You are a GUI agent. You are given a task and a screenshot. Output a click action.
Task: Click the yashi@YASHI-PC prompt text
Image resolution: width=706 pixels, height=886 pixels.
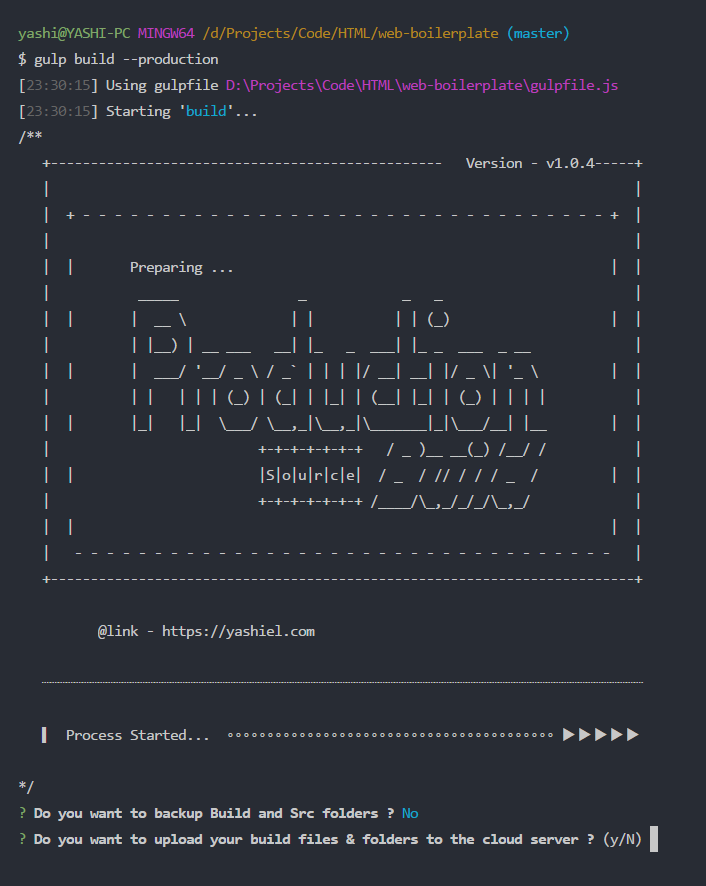coord(74,33)
